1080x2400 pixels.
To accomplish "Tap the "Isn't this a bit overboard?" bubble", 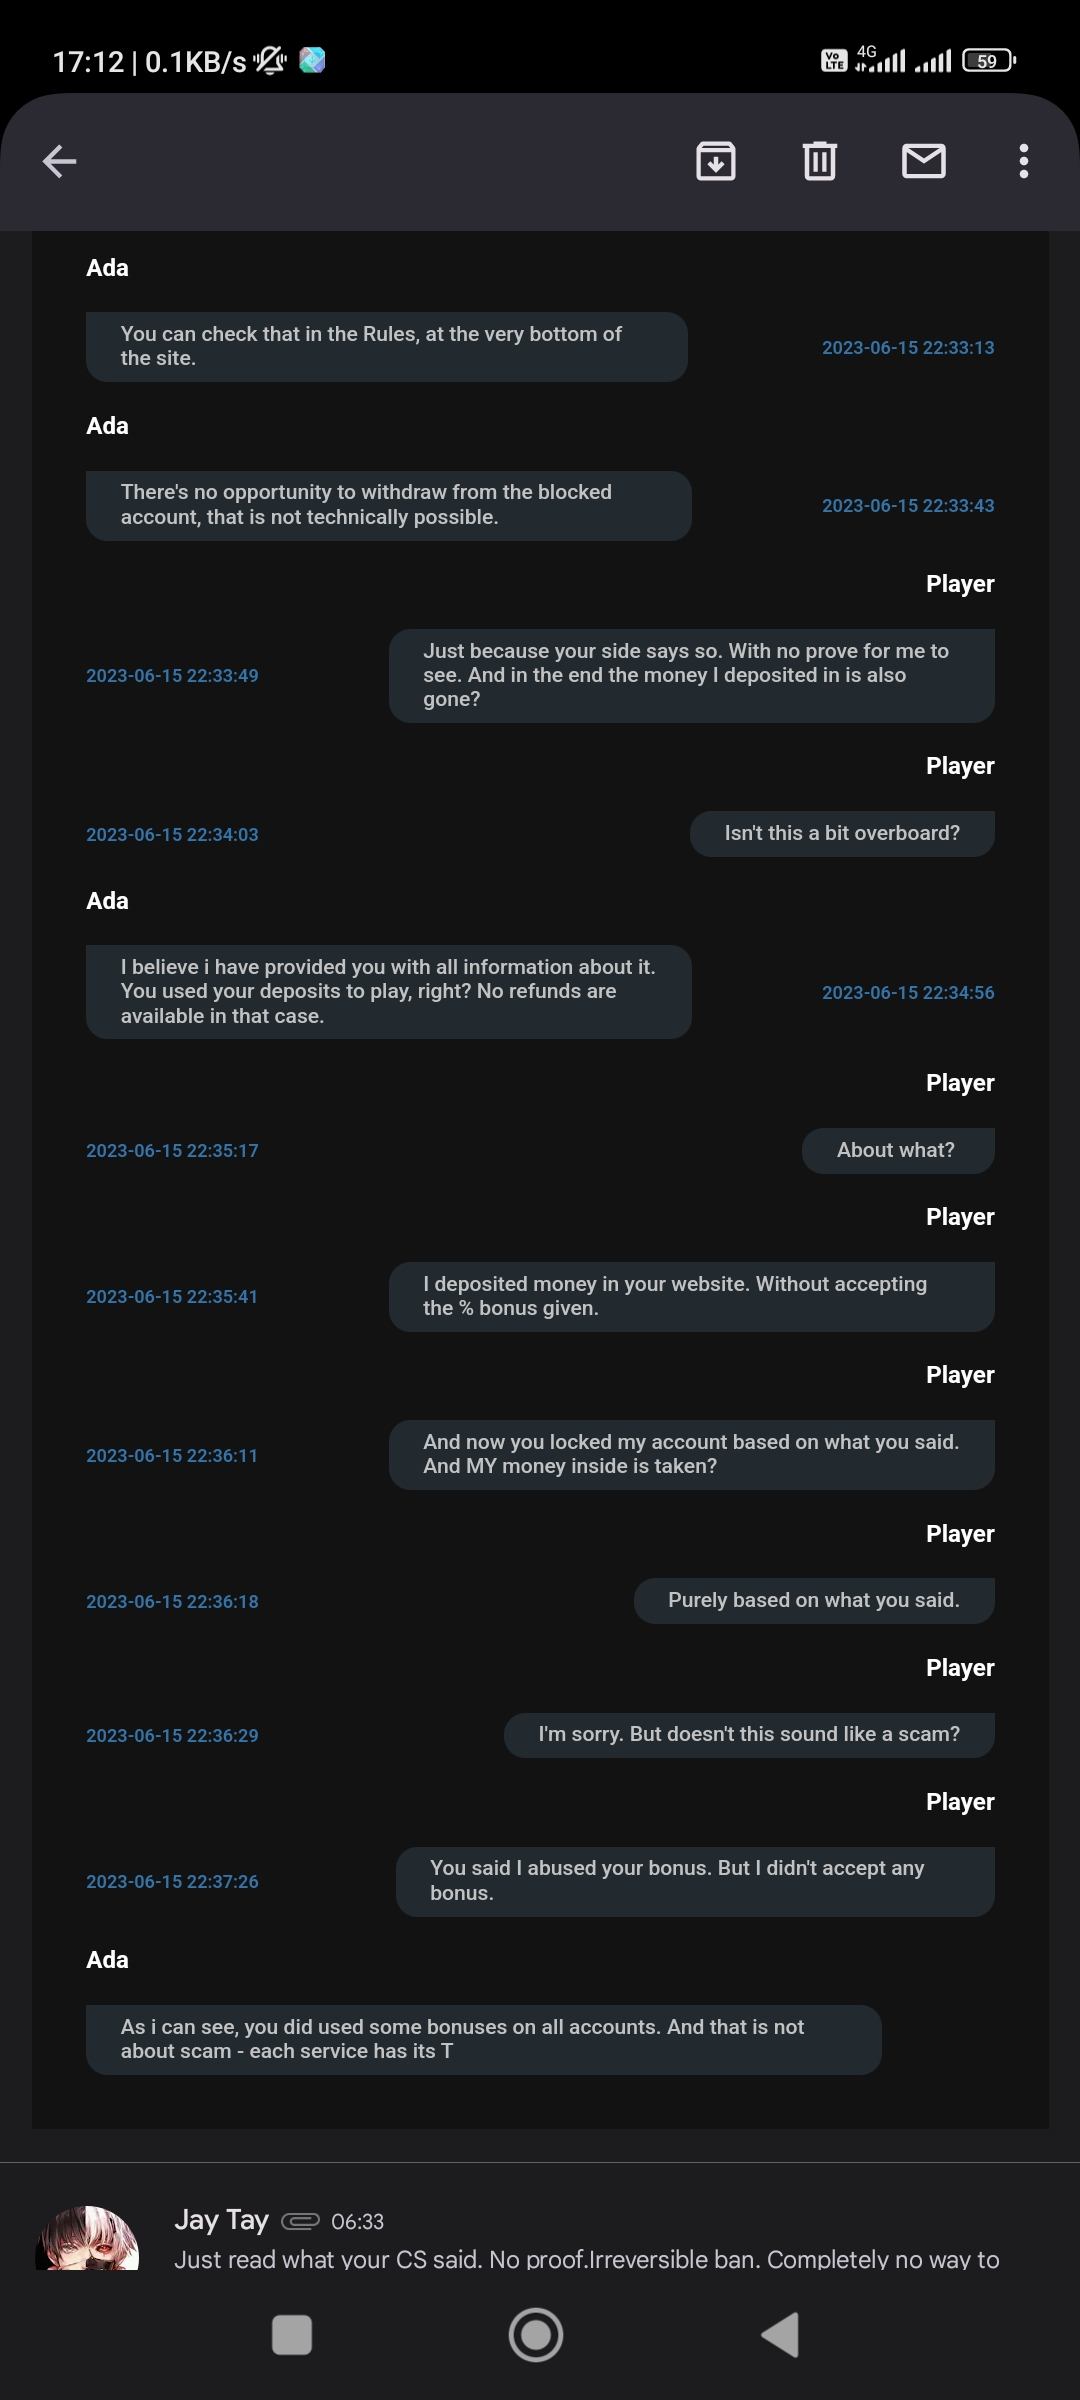I will [x=842, y=834].
